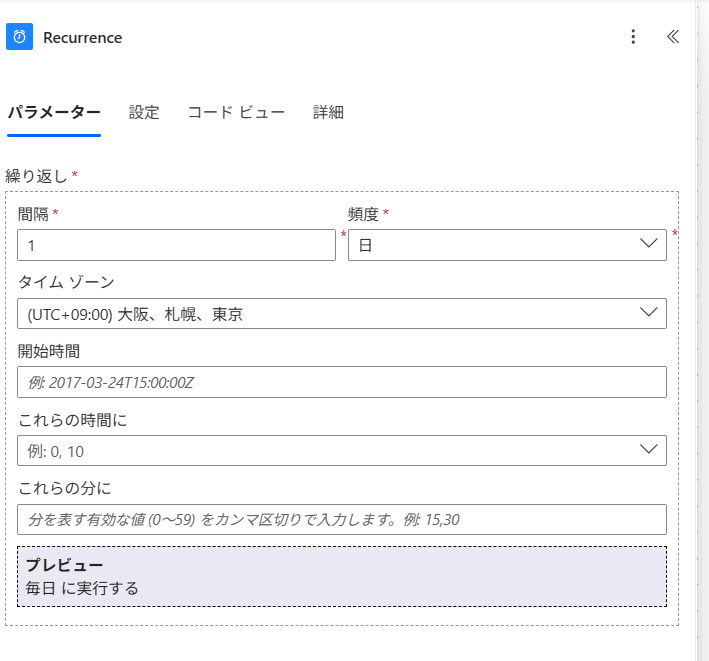The height and width of the screenshot is (661, 709).
Task: Open the コード ビュー tab
Action: coord(236,112)
